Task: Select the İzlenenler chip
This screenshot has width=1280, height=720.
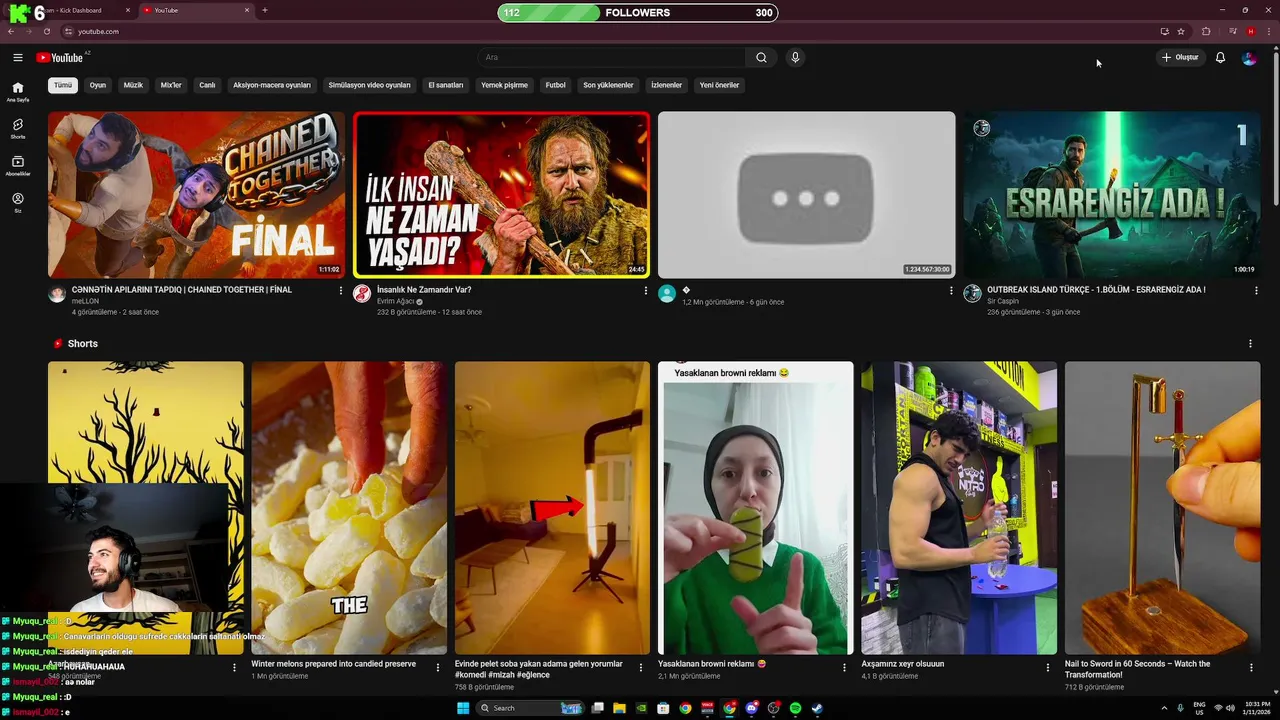Action: pos(666,85)
